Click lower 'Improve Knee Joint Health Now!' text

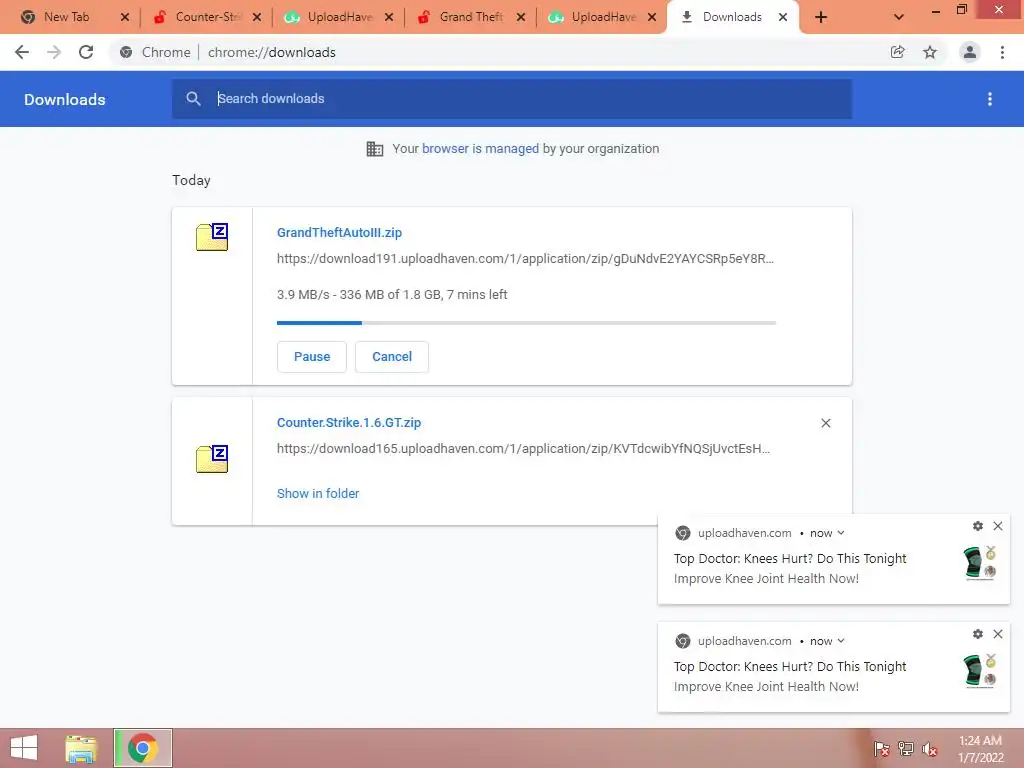[x=766, y=687]
